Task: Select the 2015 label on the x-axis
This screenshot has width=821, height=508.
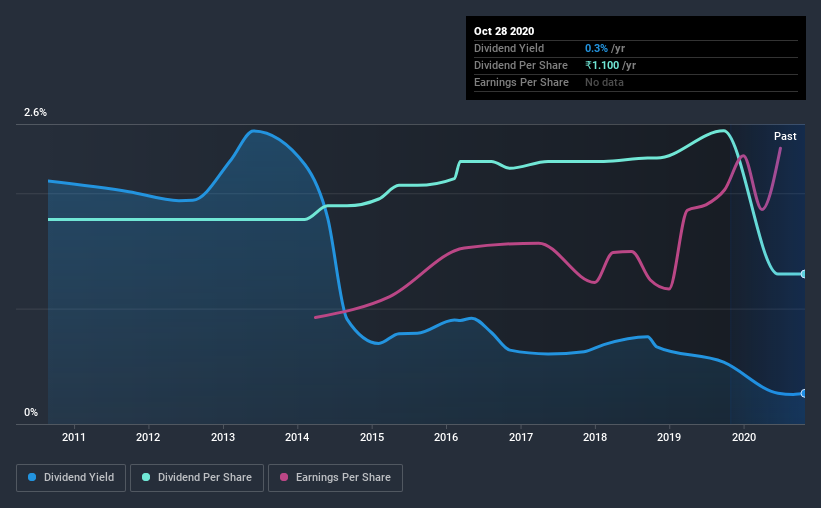Action: 372,437
